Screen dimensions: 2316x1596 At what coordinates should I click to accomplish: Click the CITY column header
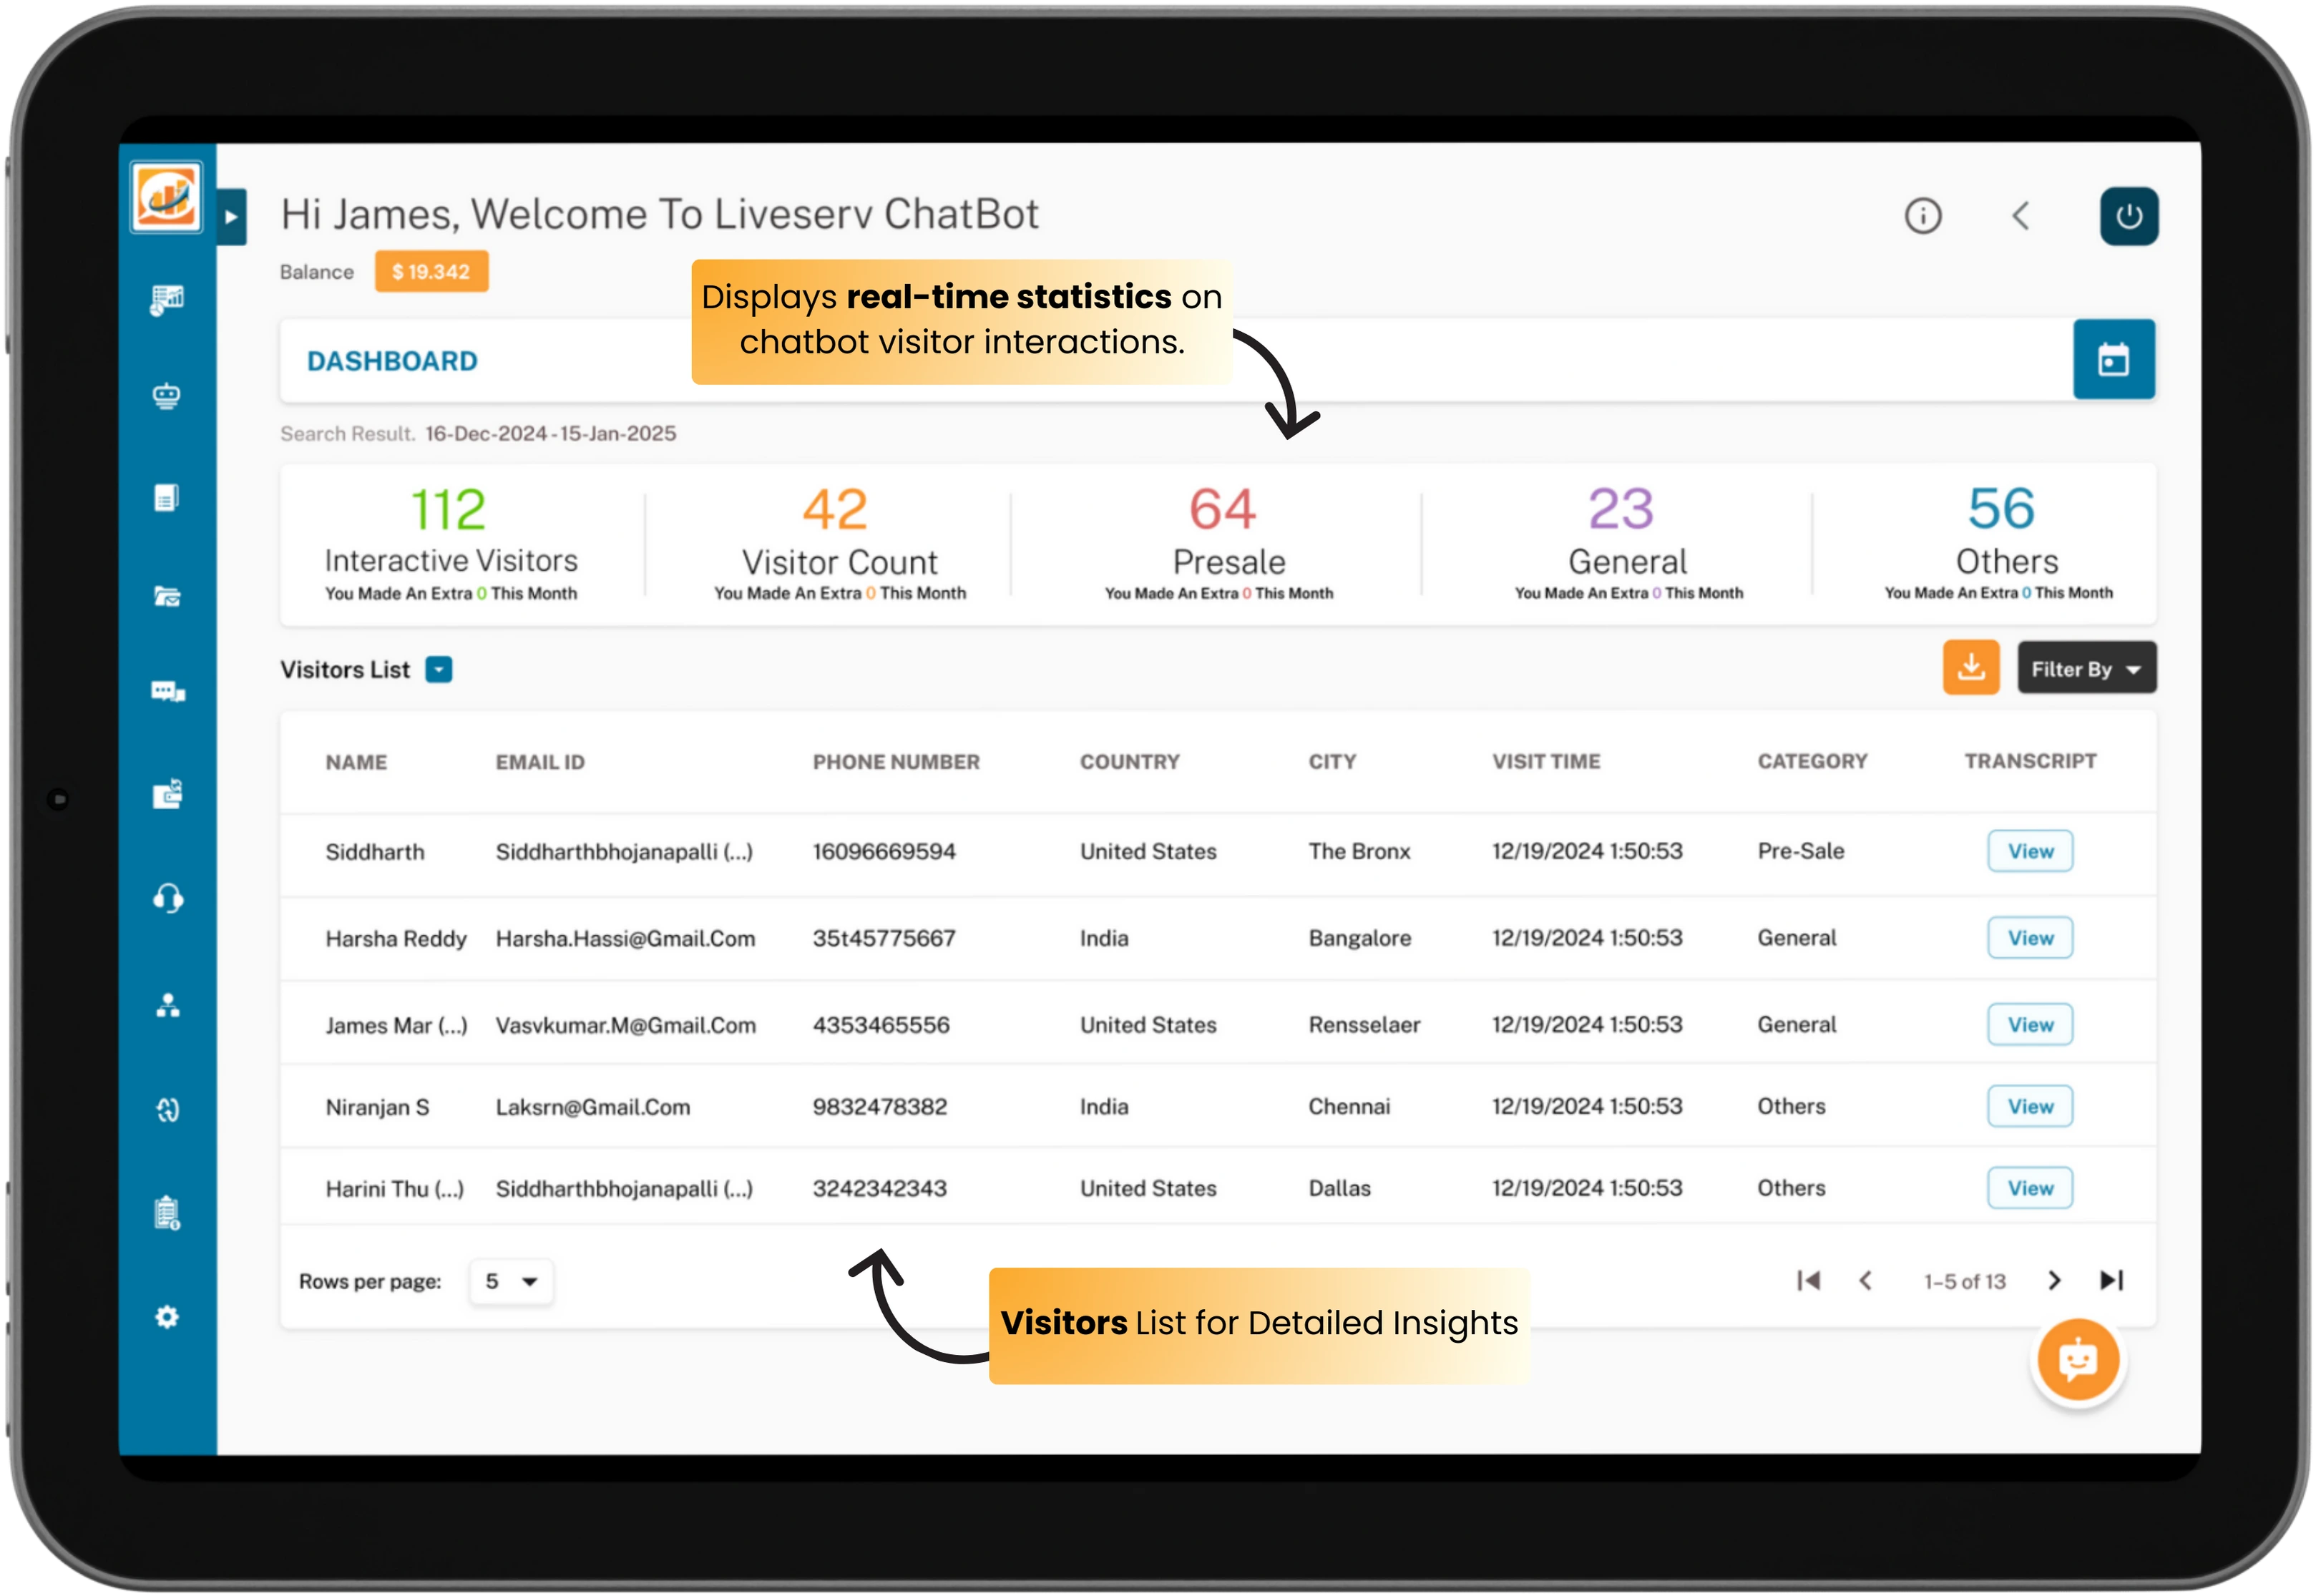click(x=1332, y=762)
